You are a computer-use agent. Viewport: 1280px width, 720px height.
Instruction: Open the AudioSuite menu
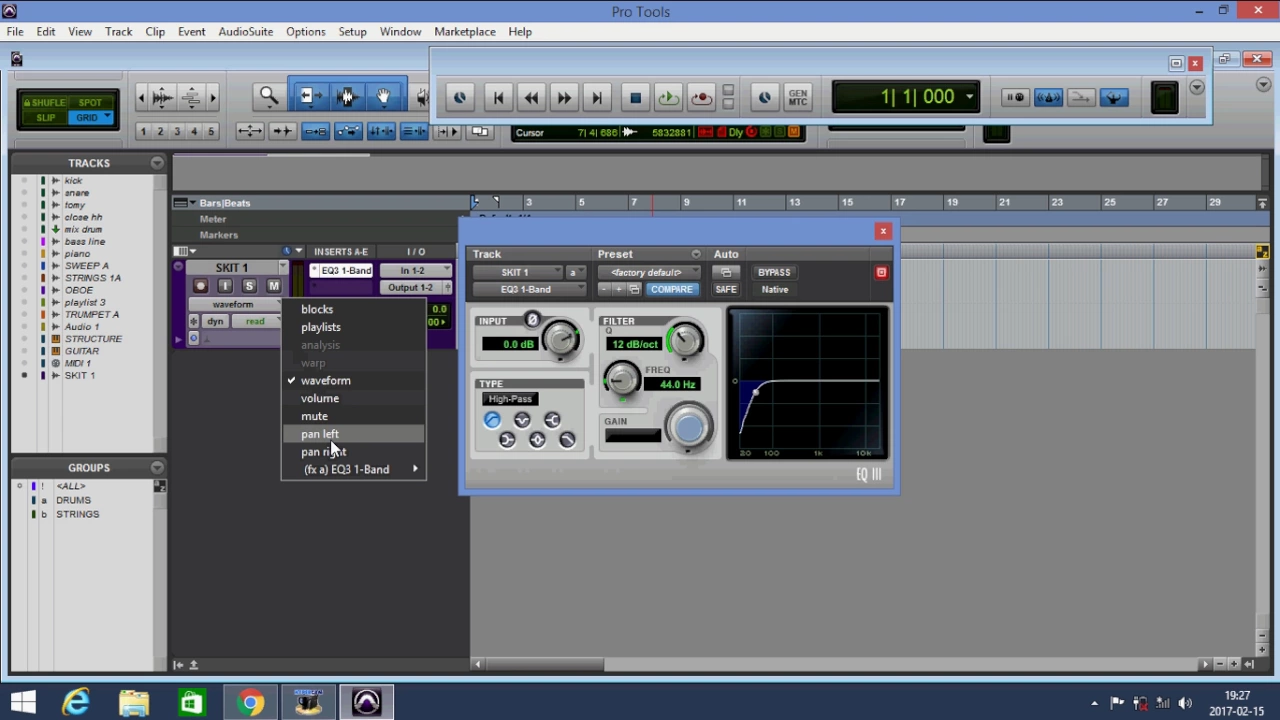pos(245,31)
